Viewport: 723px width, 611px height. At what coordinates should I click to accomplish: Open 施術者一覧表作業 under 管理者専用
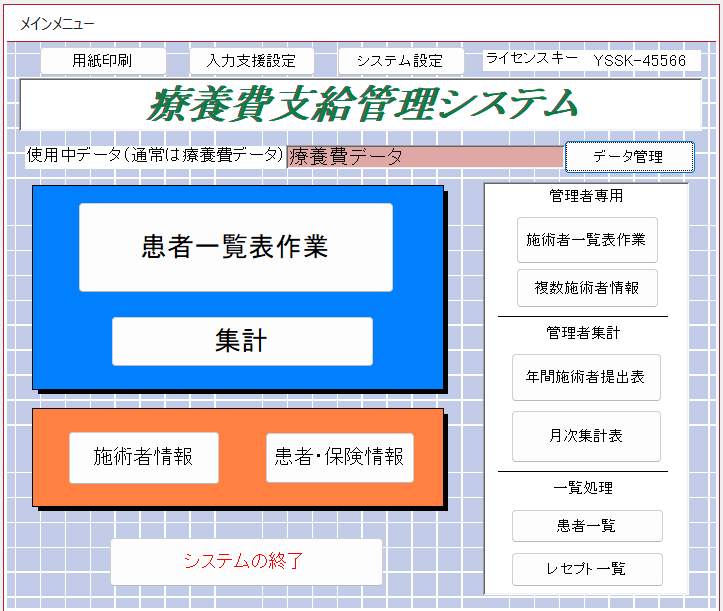point(586,240)
